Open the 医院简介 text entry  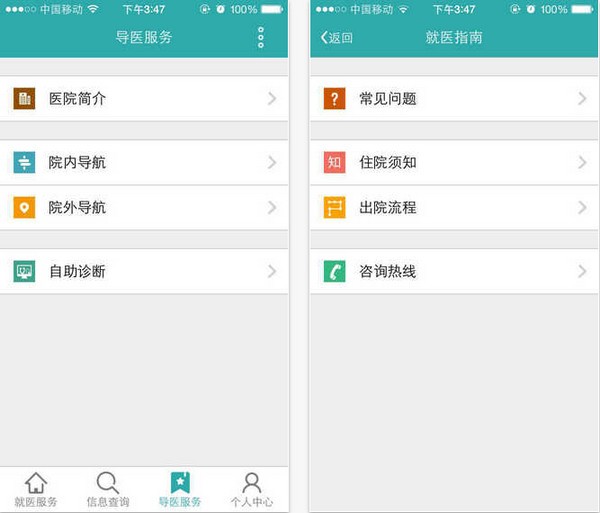click(x=77, y=99)
